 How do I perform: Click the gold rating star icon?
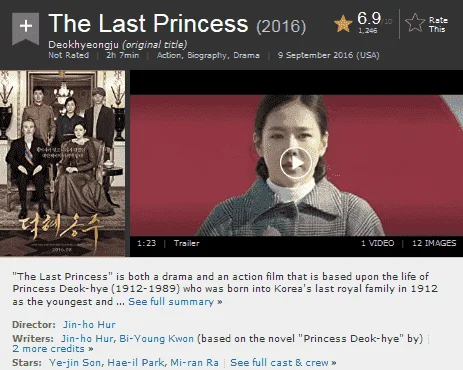pos(343,24)
